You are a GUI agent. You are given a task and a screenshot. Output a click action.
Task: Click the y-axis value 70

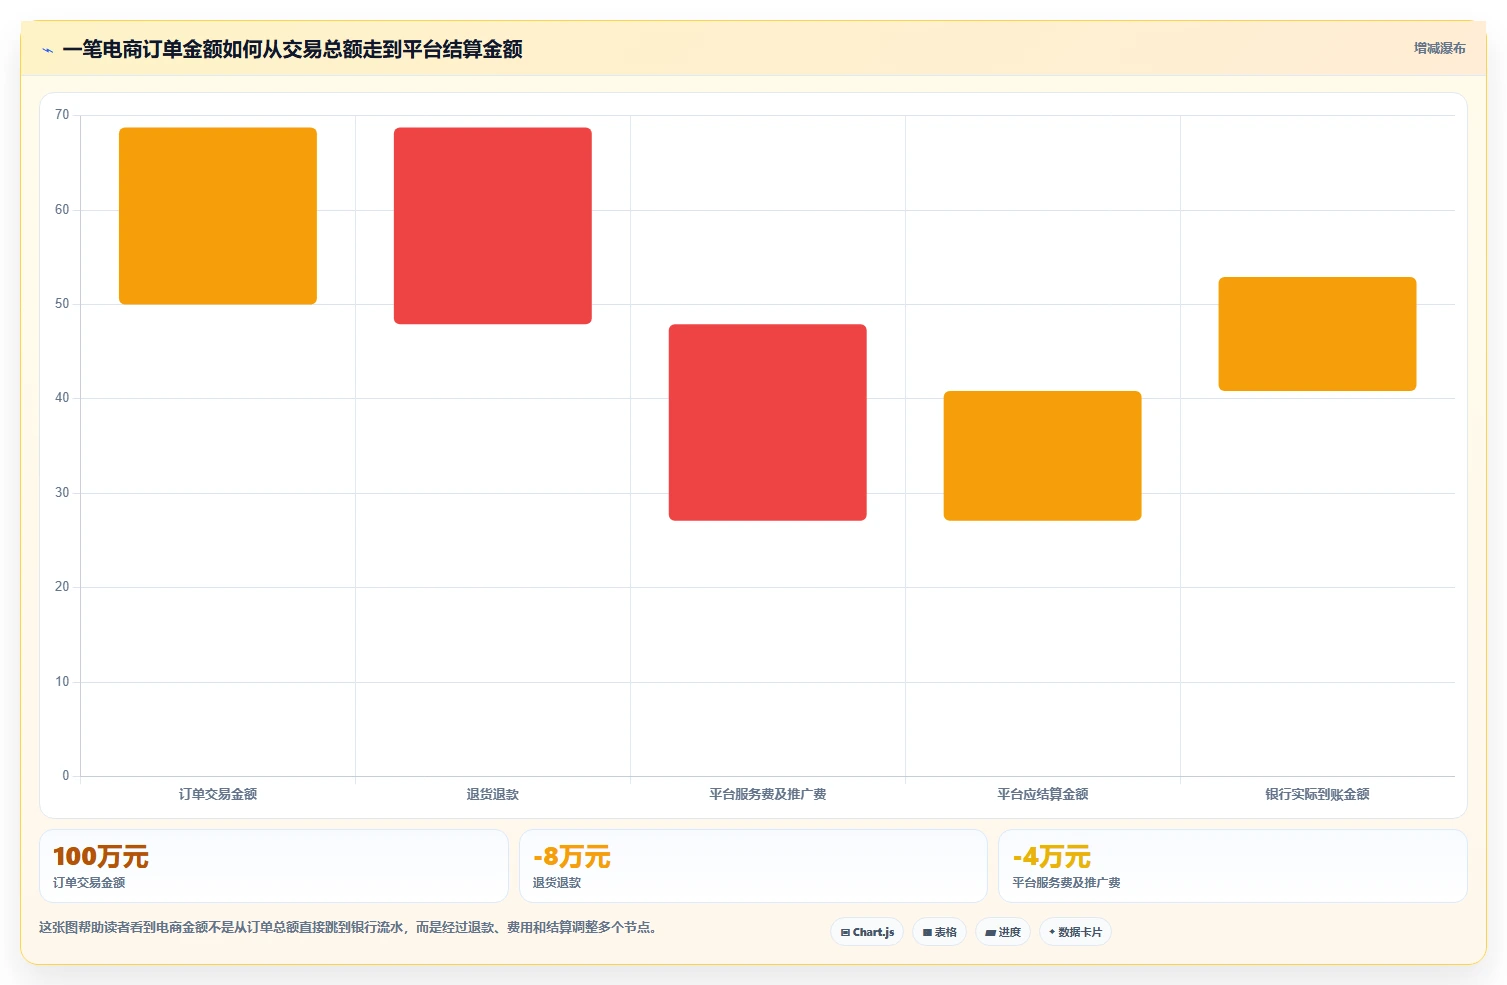[62, 115]
